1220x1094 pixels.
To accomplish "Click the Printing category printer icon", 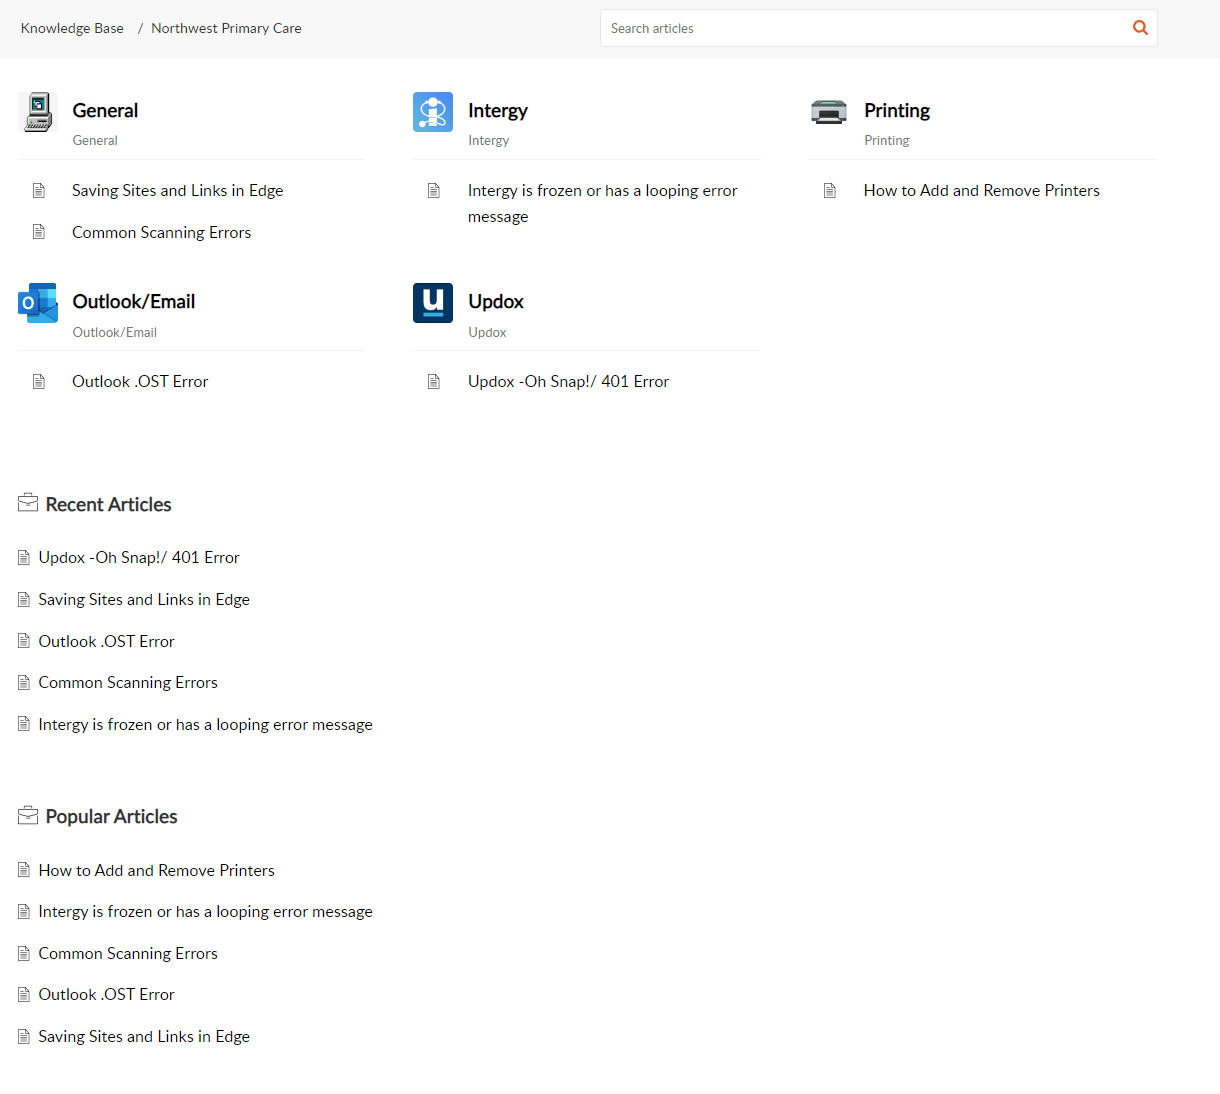I will [829, 112].
